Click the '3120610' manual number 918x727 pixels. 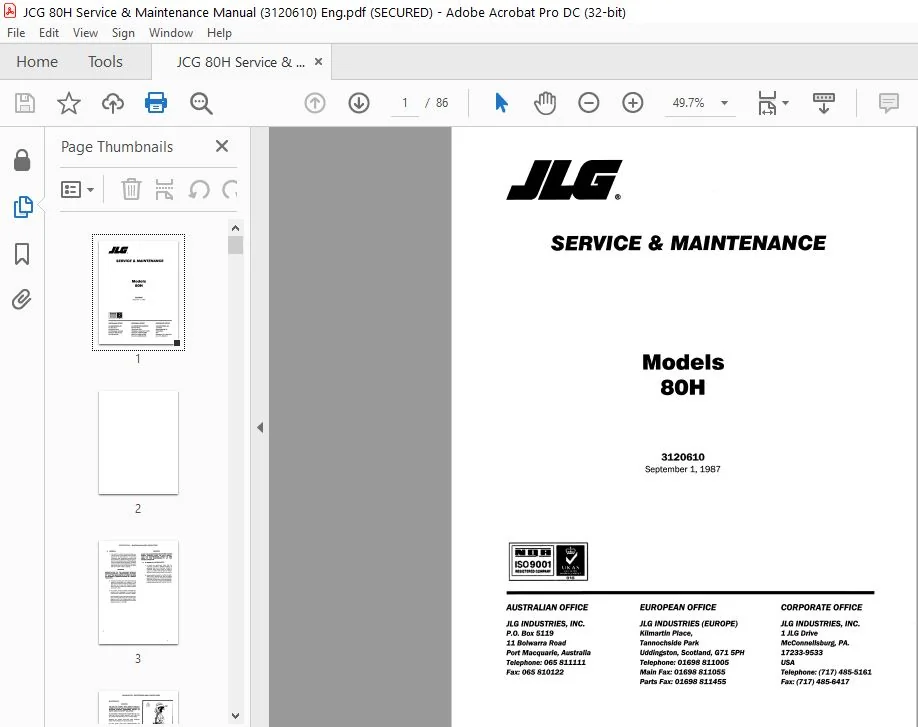point(683,457)
